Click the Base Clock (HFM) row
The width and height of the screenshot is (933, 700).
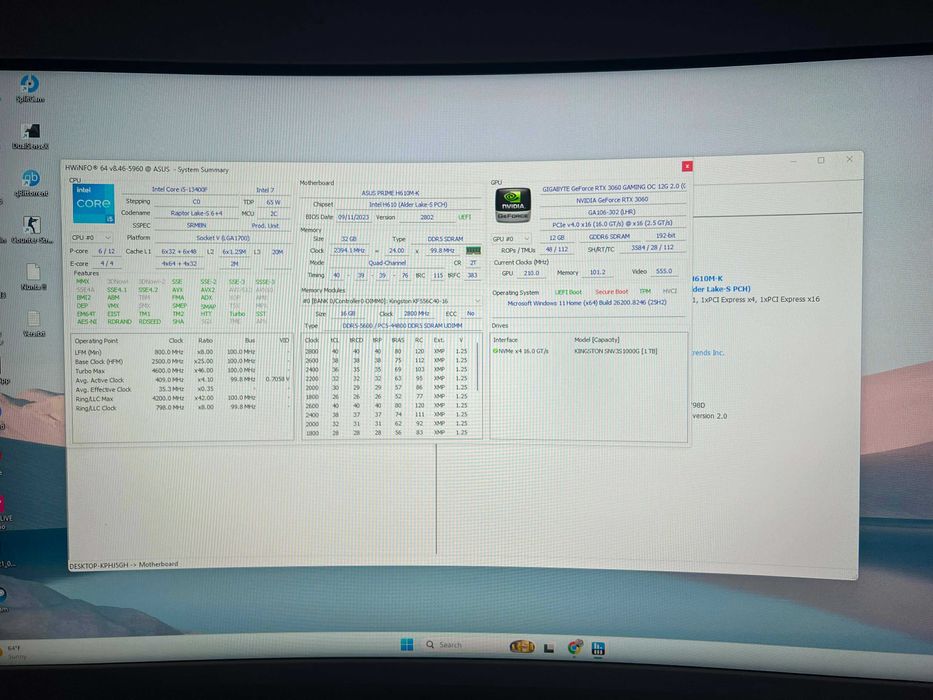tap(181, 361)
